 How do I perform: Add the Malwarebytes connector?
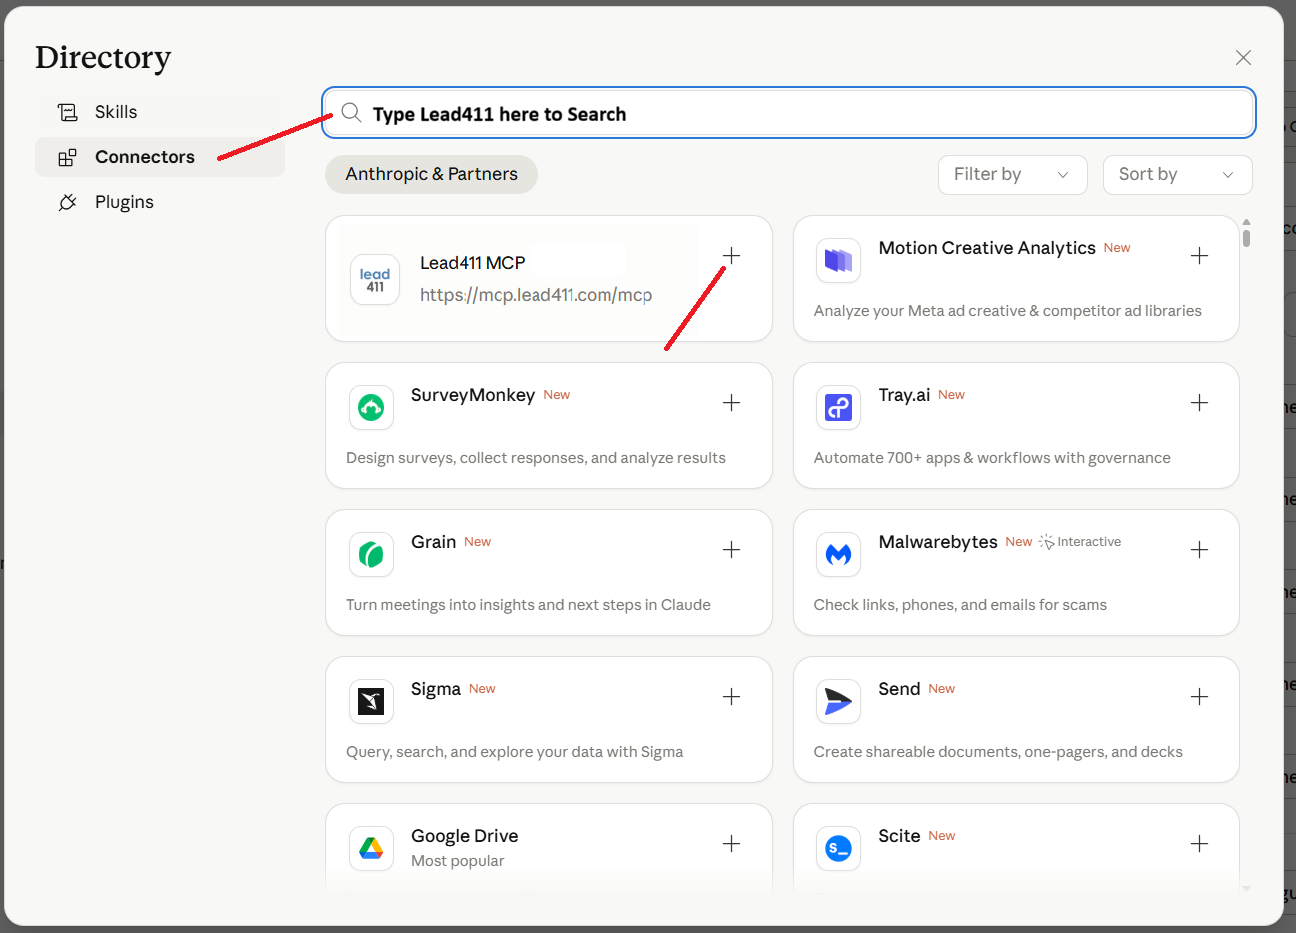[1199, 550]
